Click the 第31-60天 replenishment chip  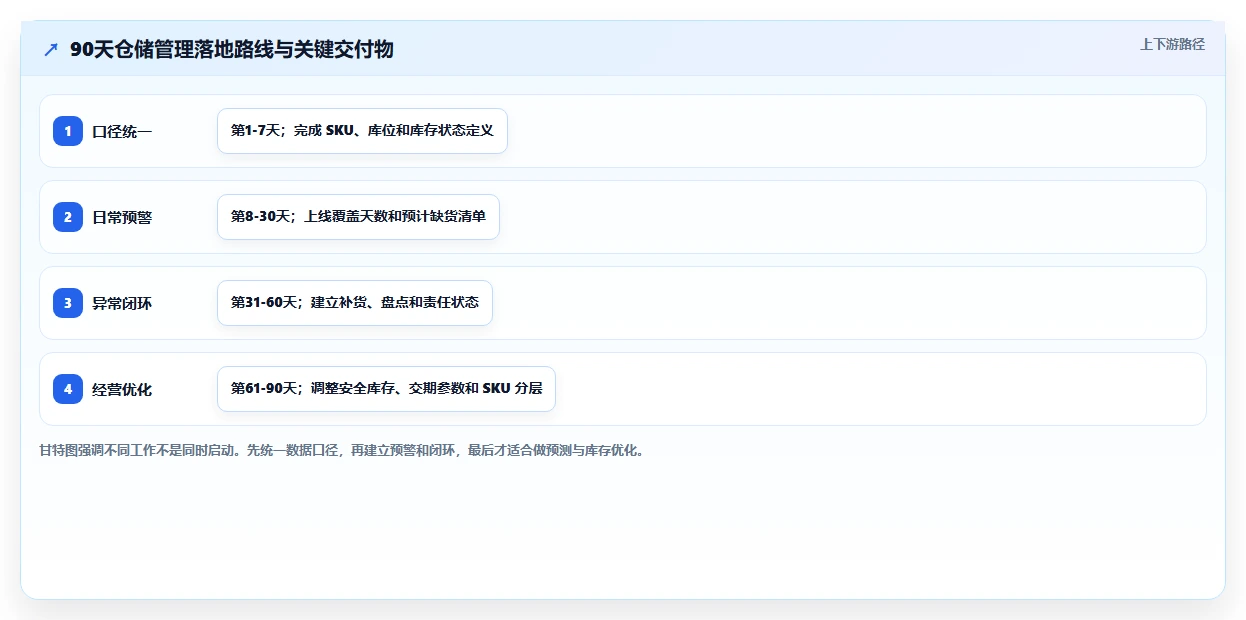pos(355,303)
